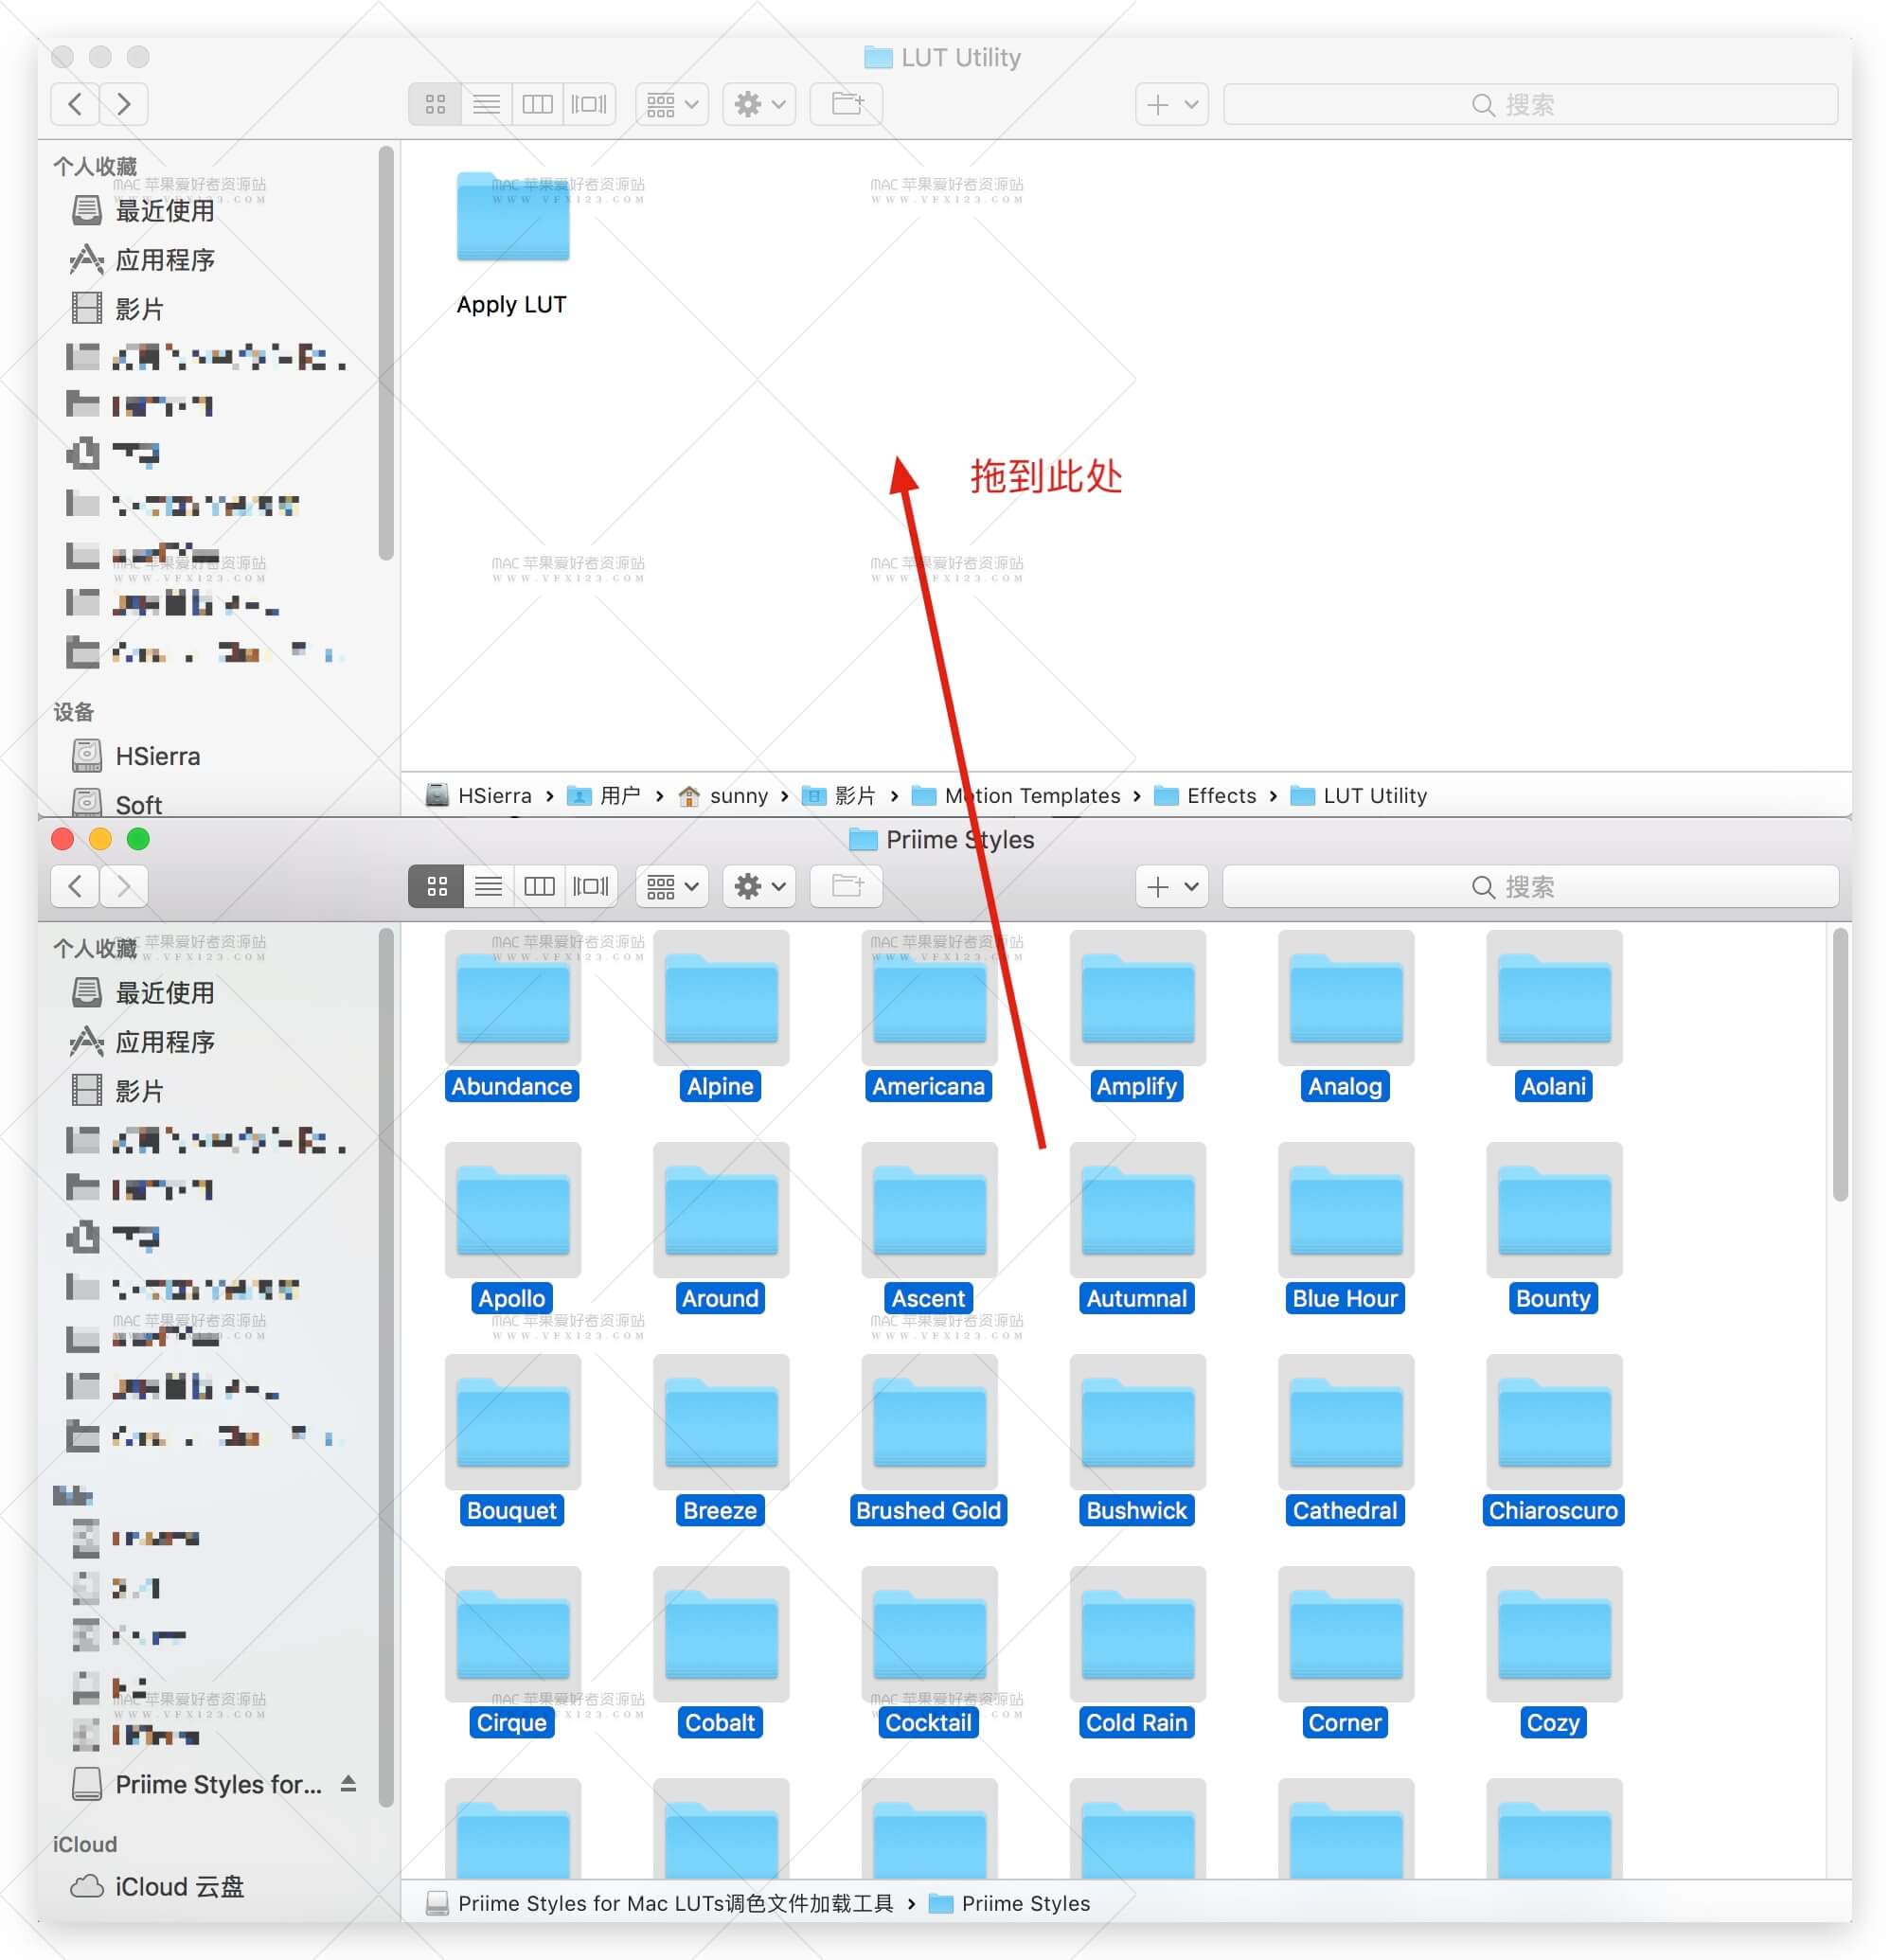Select the Ascent folder
The image size is (1890, 1960).
click(929, 1212)
